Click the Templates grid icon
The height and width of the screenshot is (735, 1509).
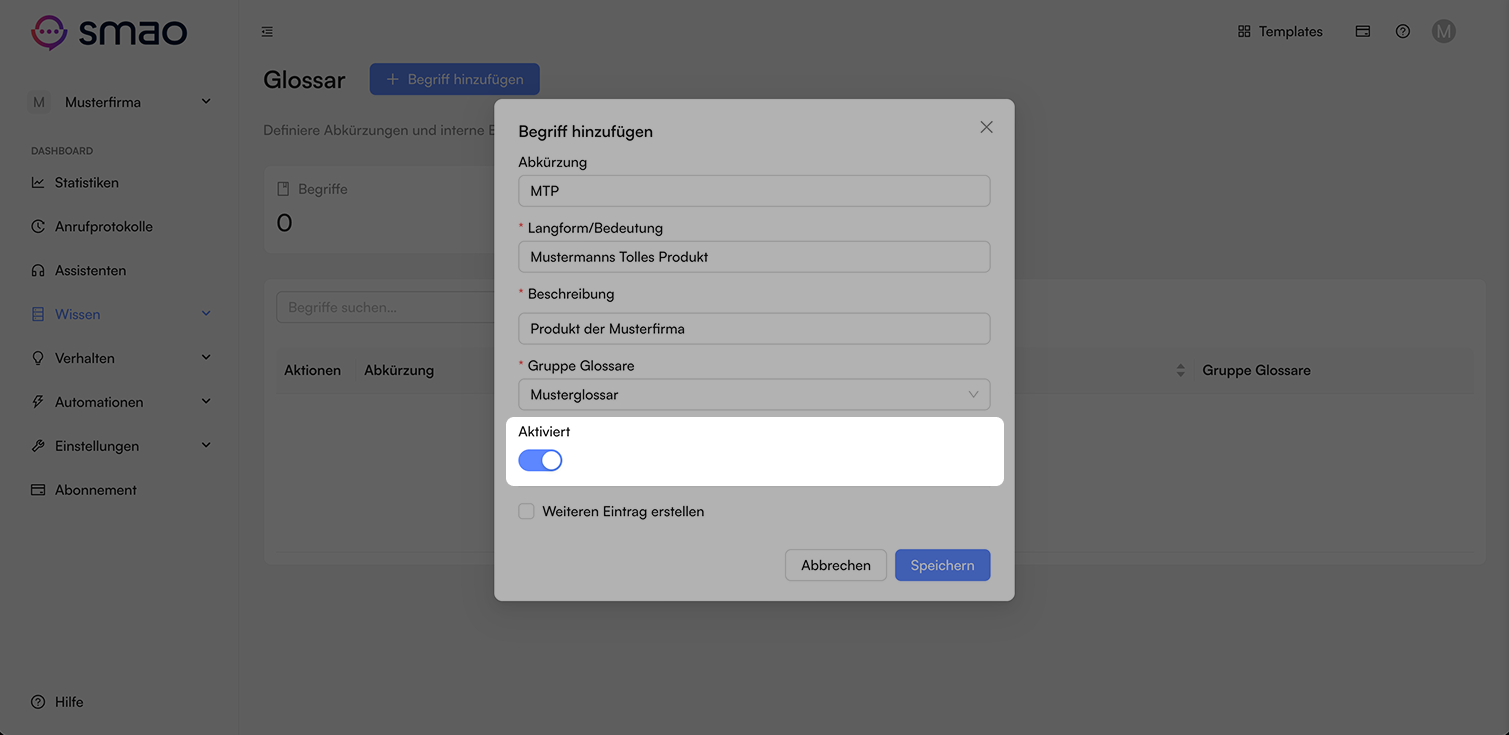coord(1244,31)
